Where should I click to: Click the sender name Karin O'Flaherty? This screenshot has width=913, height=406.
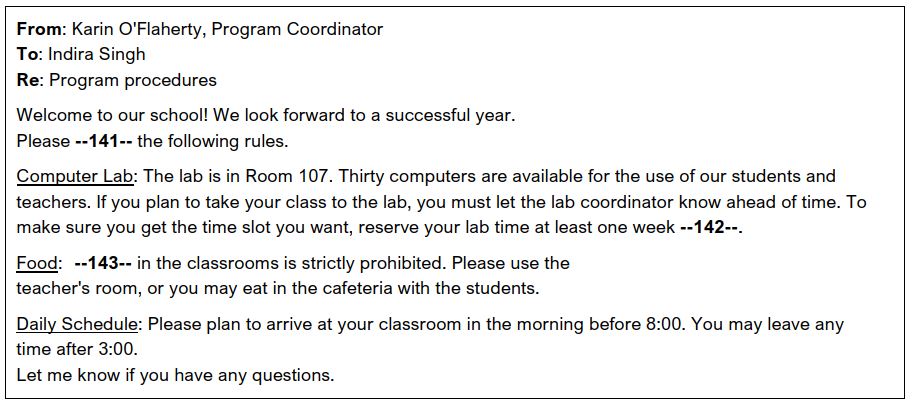click(x=136, y=29)
